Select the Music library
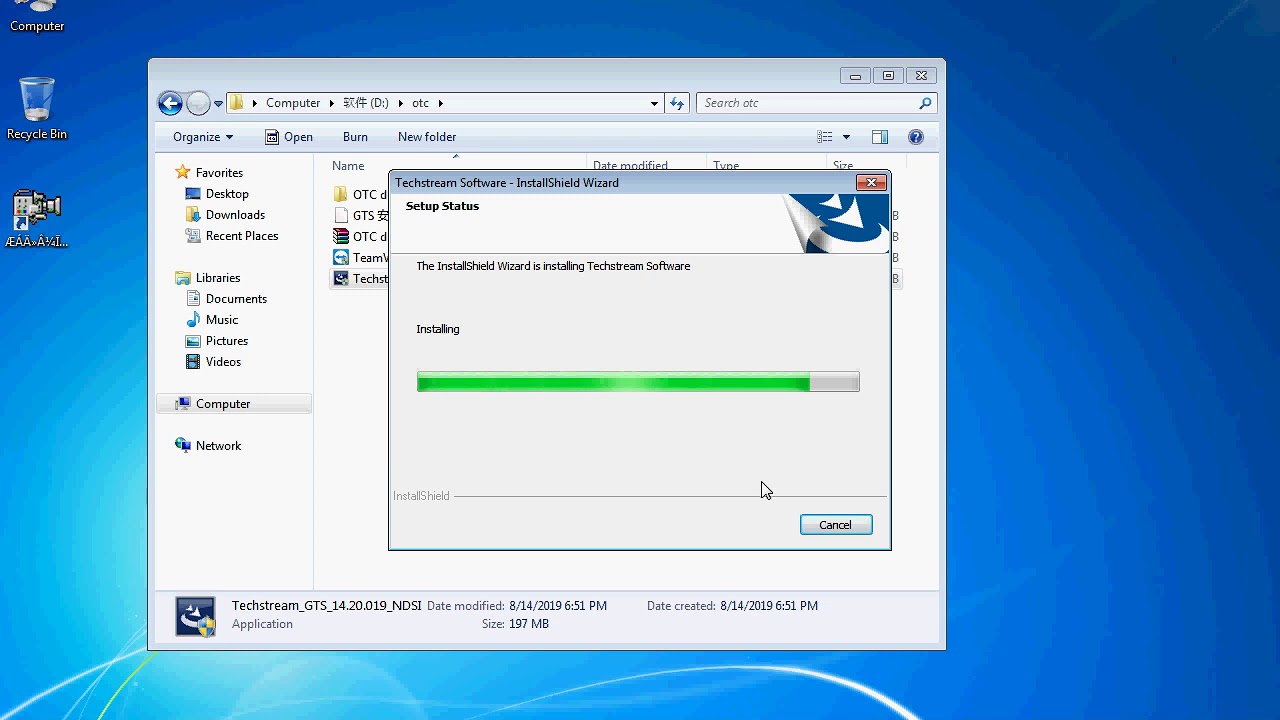 pos(222,320)
